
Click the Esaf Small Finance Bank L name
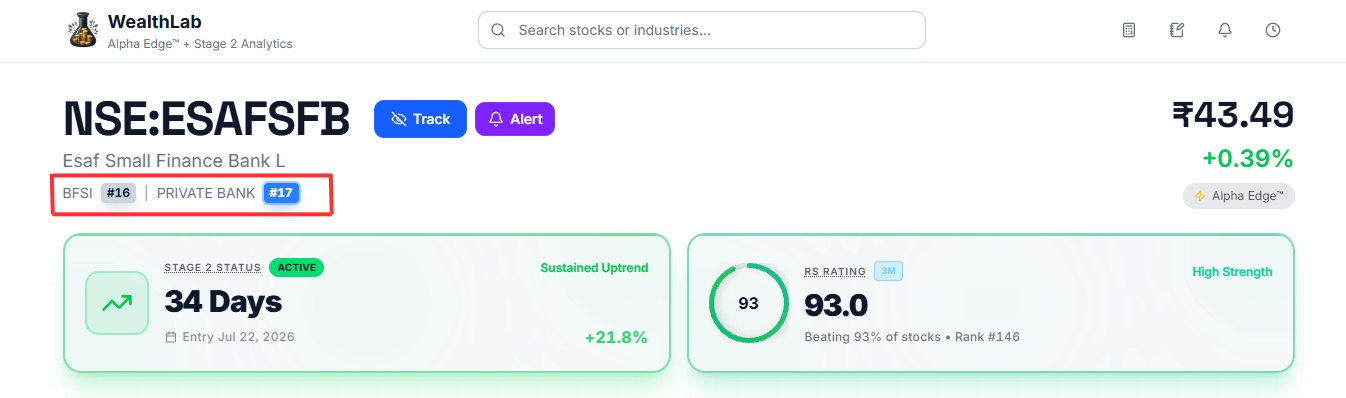(175, 161)
